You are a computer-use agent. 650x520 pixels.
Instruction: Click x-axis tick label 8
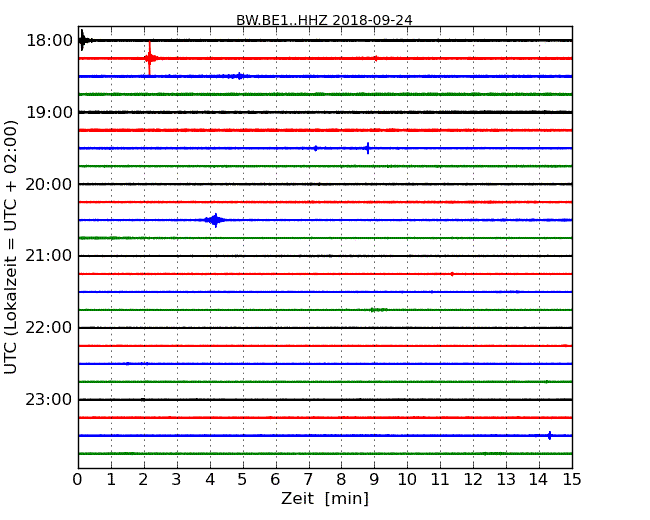341,480
